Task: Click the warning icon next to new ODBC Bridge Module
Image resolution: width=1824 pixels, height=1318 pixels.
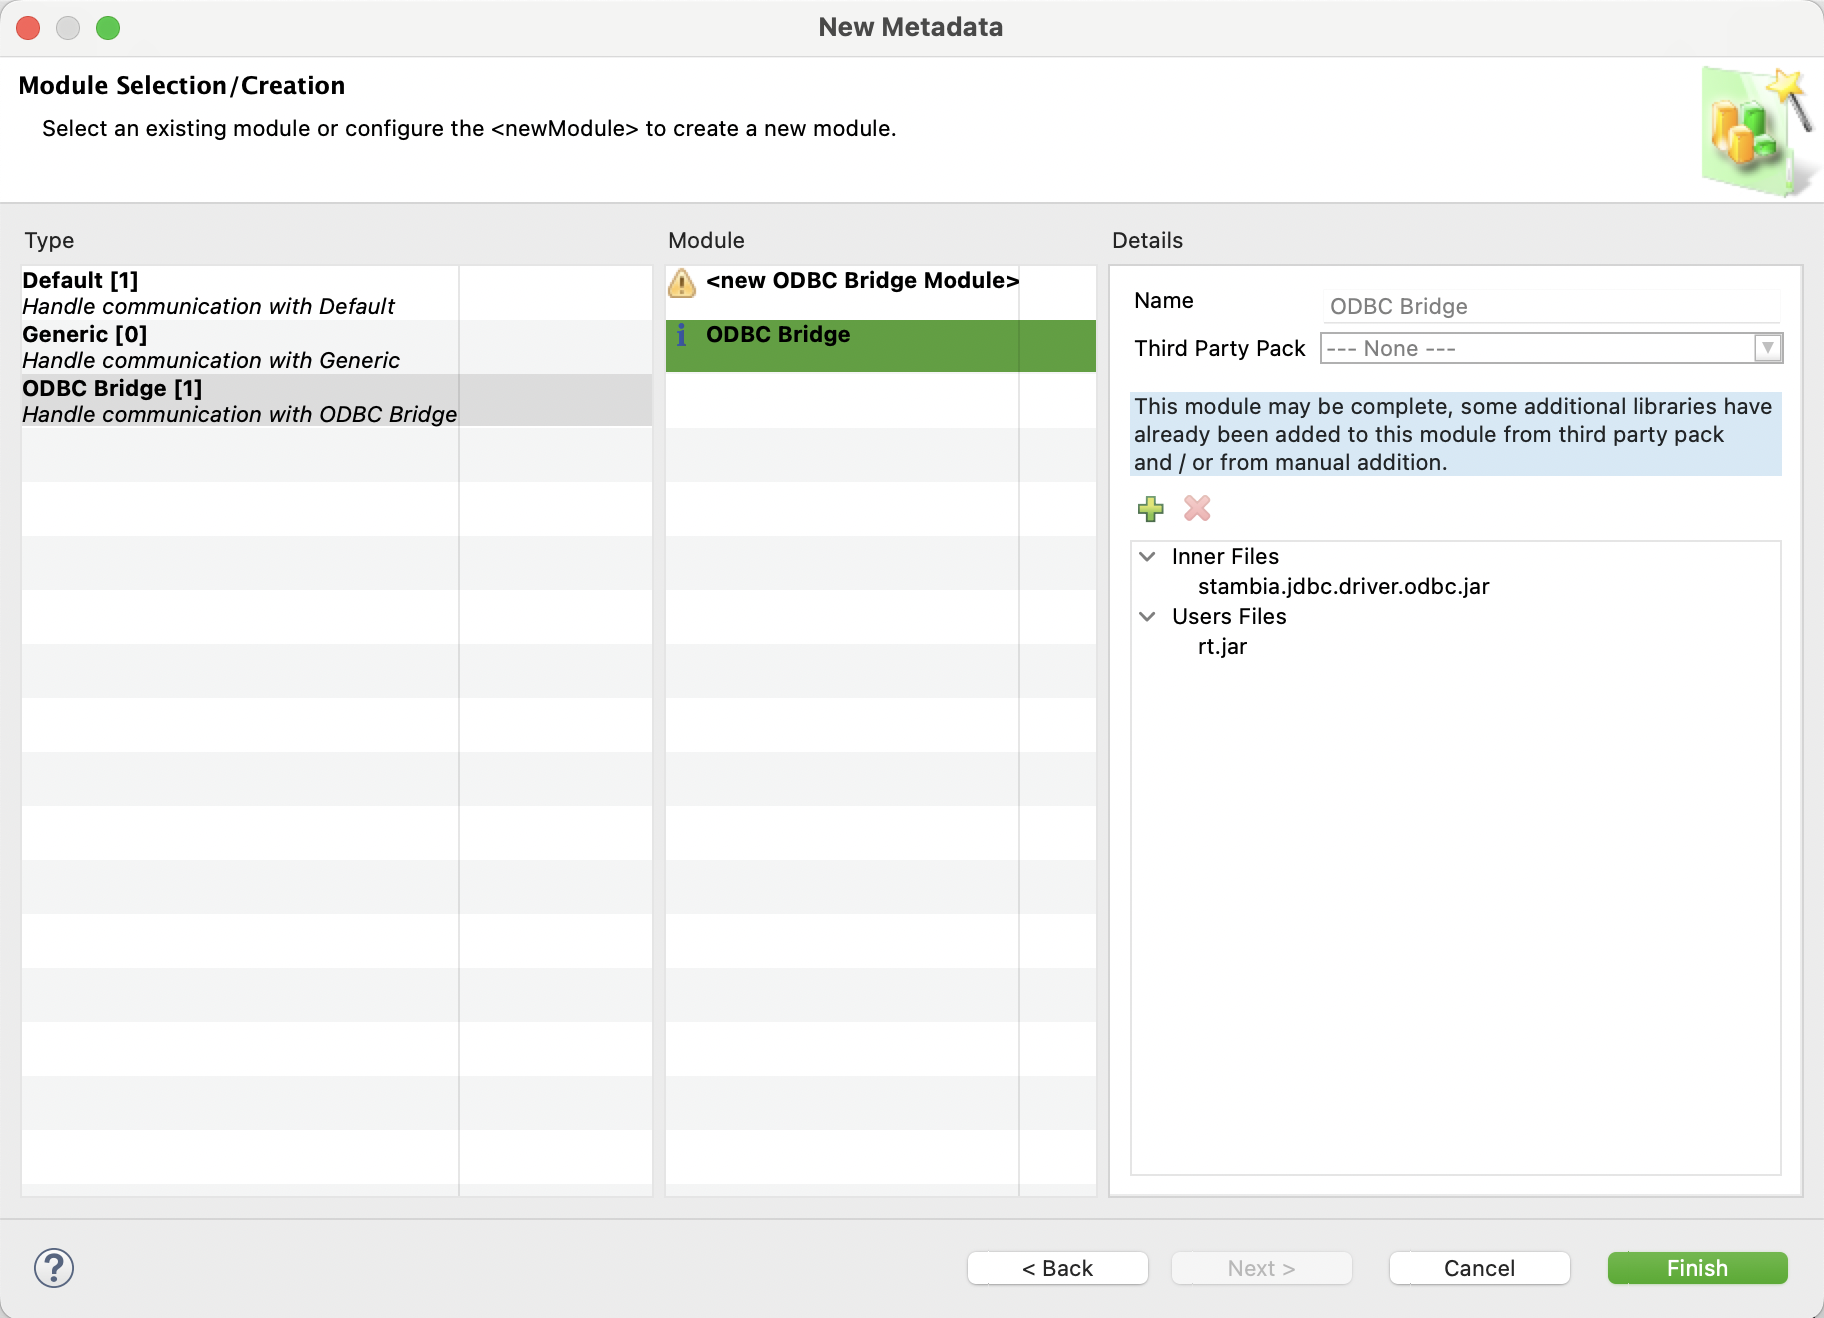Action: (681, 283)
